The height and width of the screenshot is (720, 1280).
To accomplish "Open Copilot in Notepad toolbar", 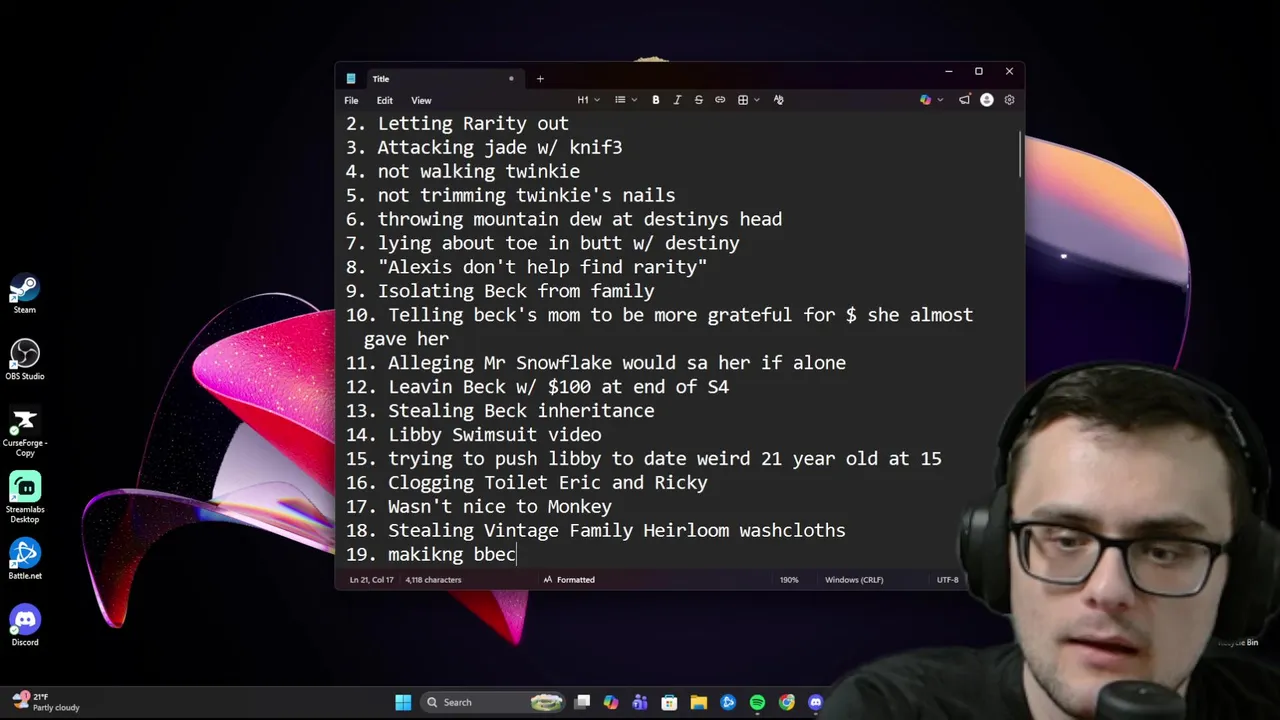I will coord(925,100).
